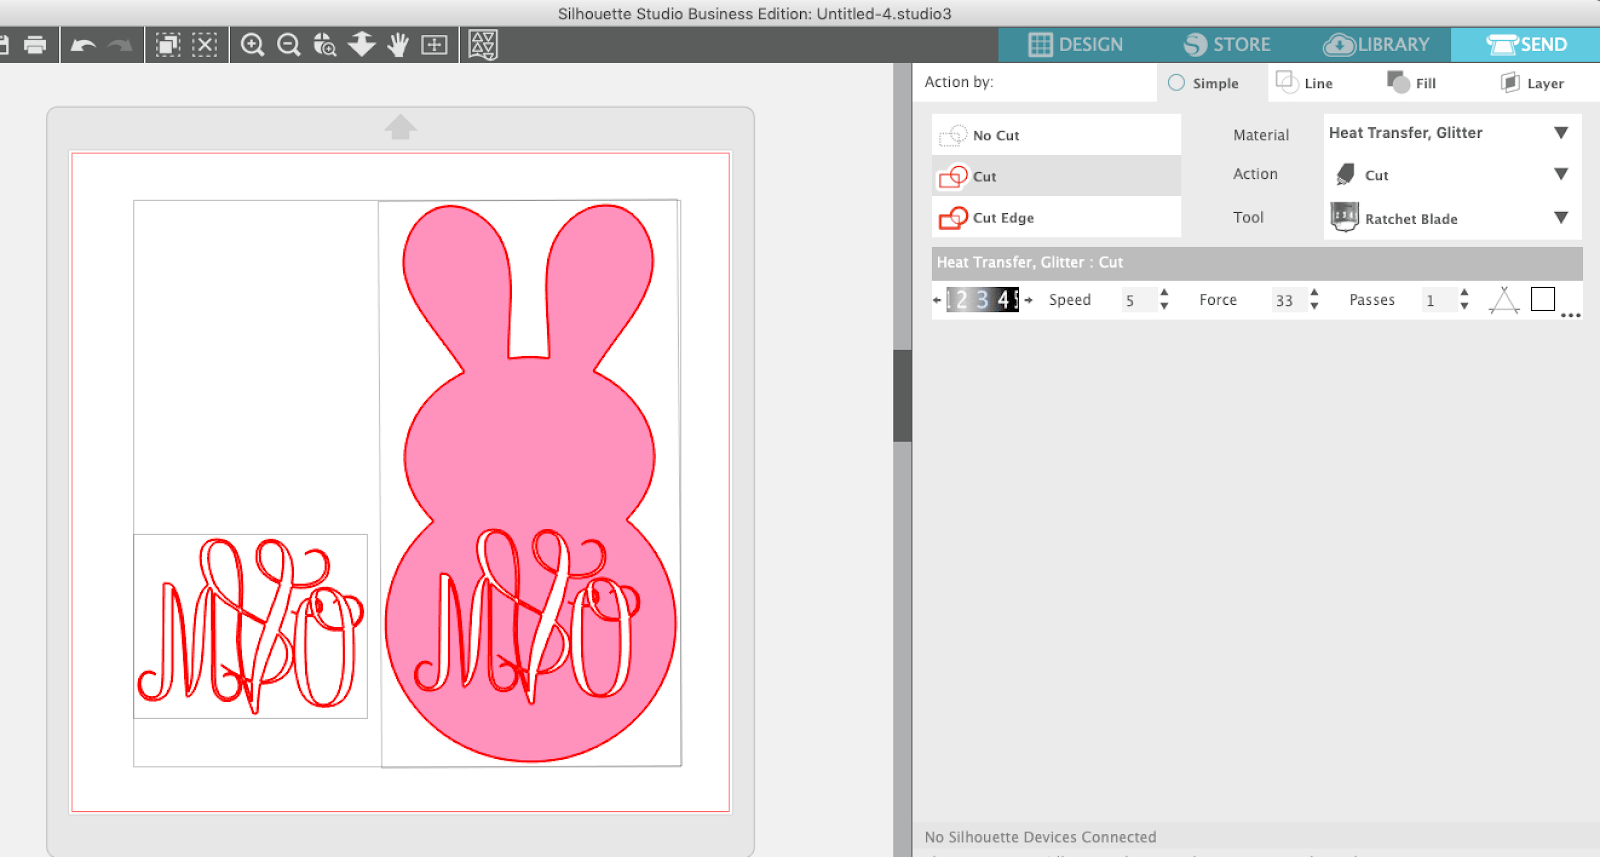1600x857 pixels.
Task: Decrease the Passes value with down arrow
Action: pos(1464,306)
